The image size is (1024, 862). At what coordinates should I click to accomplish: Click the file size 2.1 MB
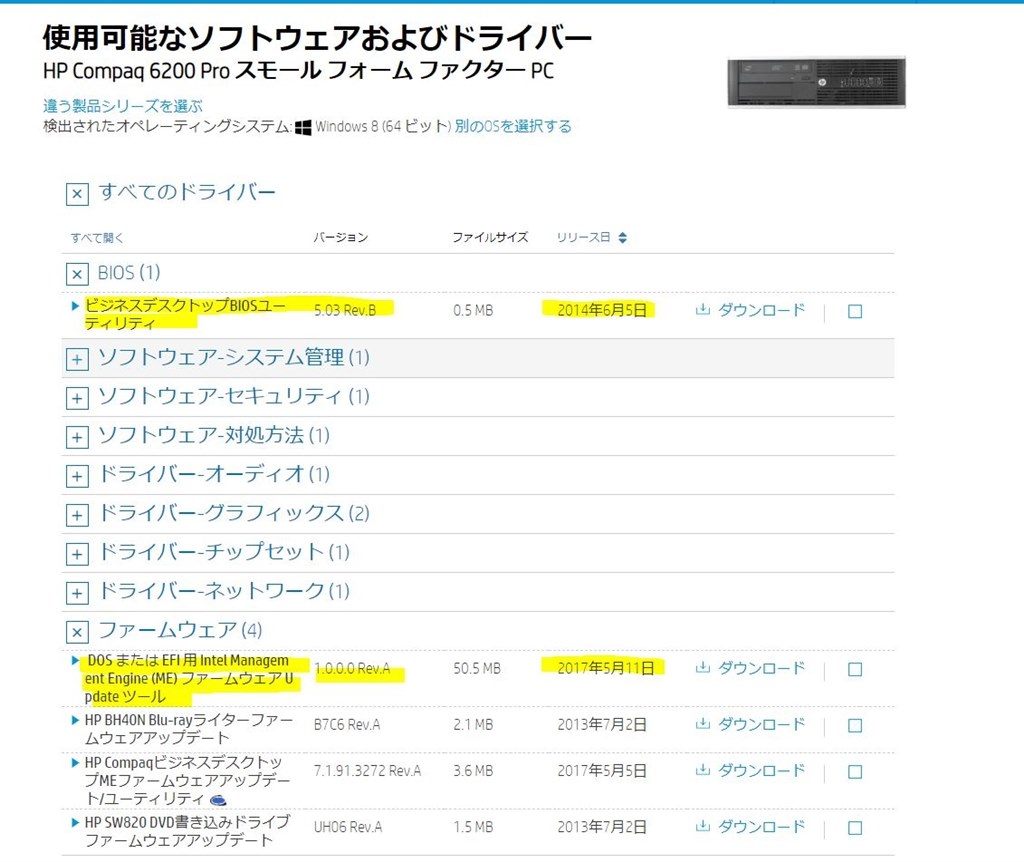click(x=473, y=725)
